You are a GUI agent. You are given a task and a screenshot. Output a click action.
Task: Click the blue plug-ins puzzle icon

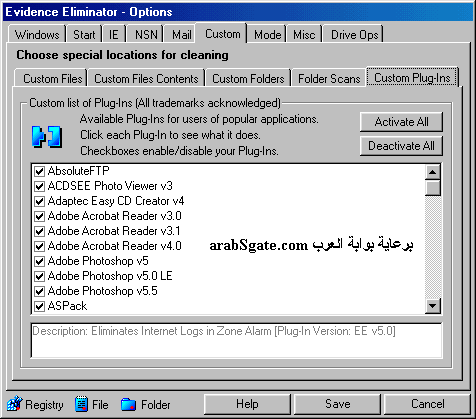click(x=47, y=136)
